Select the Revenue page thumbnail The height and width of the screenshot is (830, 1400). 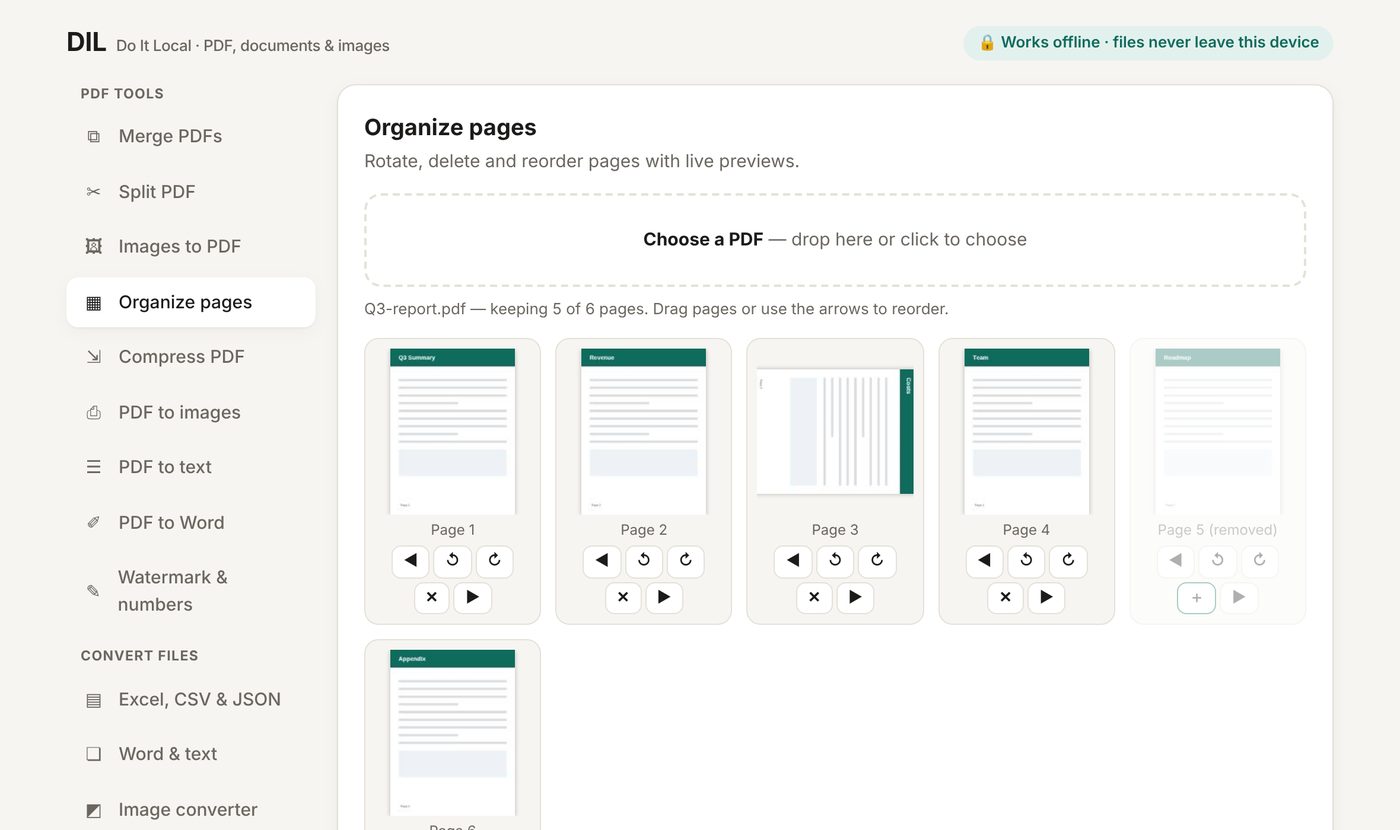click(x=644, y=432)
